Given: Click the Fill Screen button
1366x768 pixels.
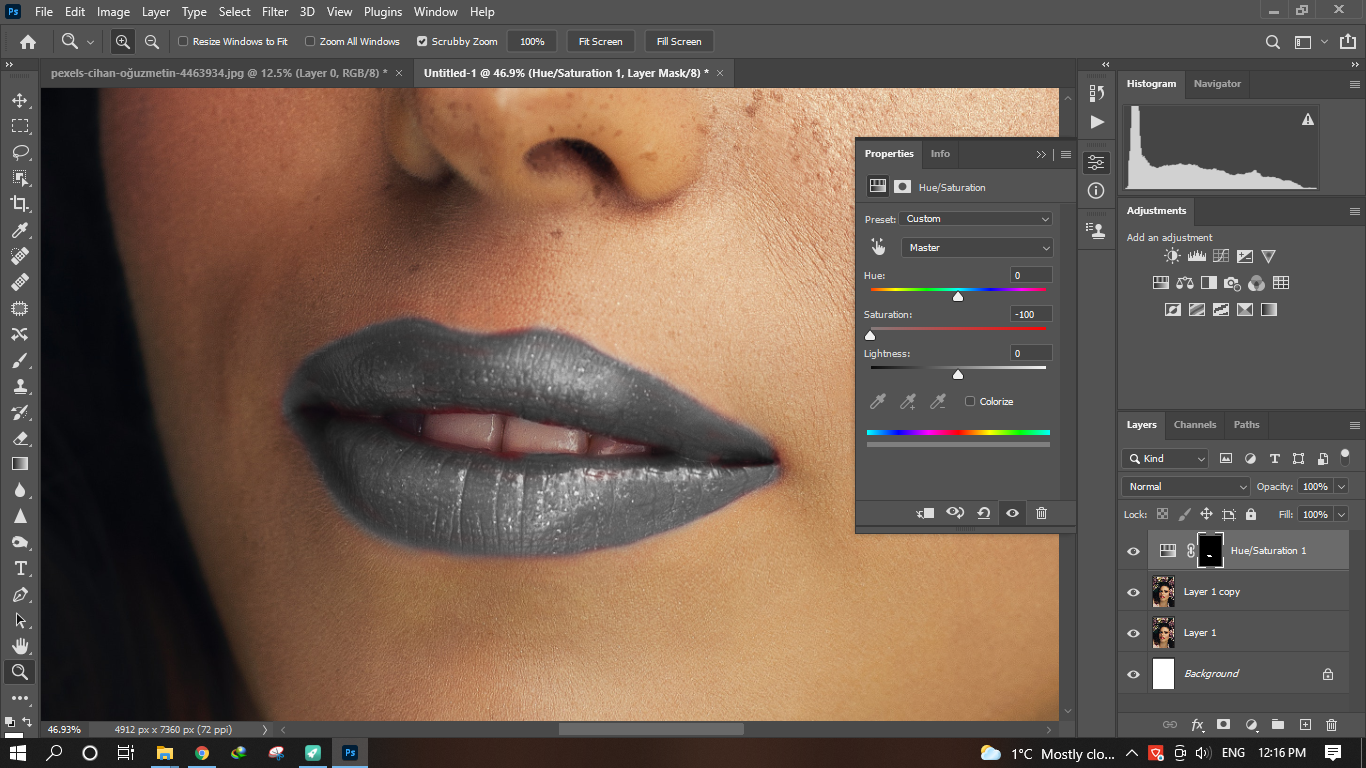Looking at the screenshot, I should [679, 42].
